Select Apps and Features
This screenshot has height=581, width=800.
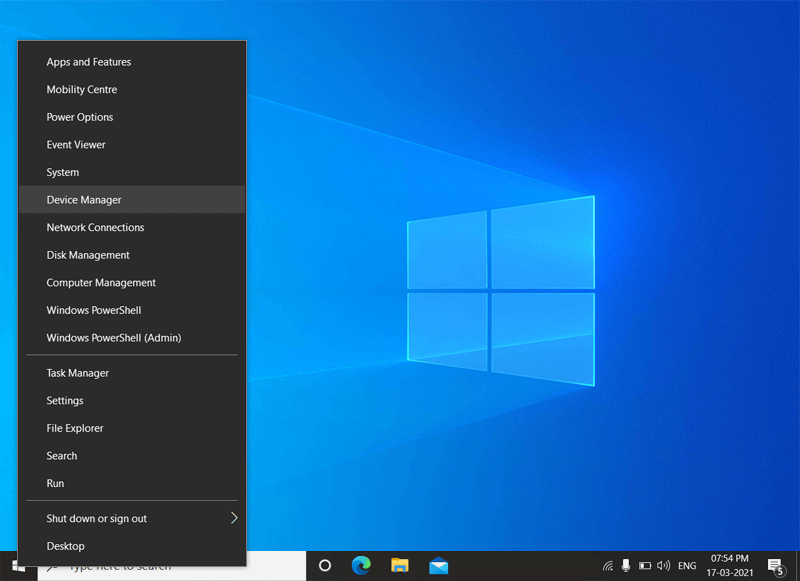(88, 61)
